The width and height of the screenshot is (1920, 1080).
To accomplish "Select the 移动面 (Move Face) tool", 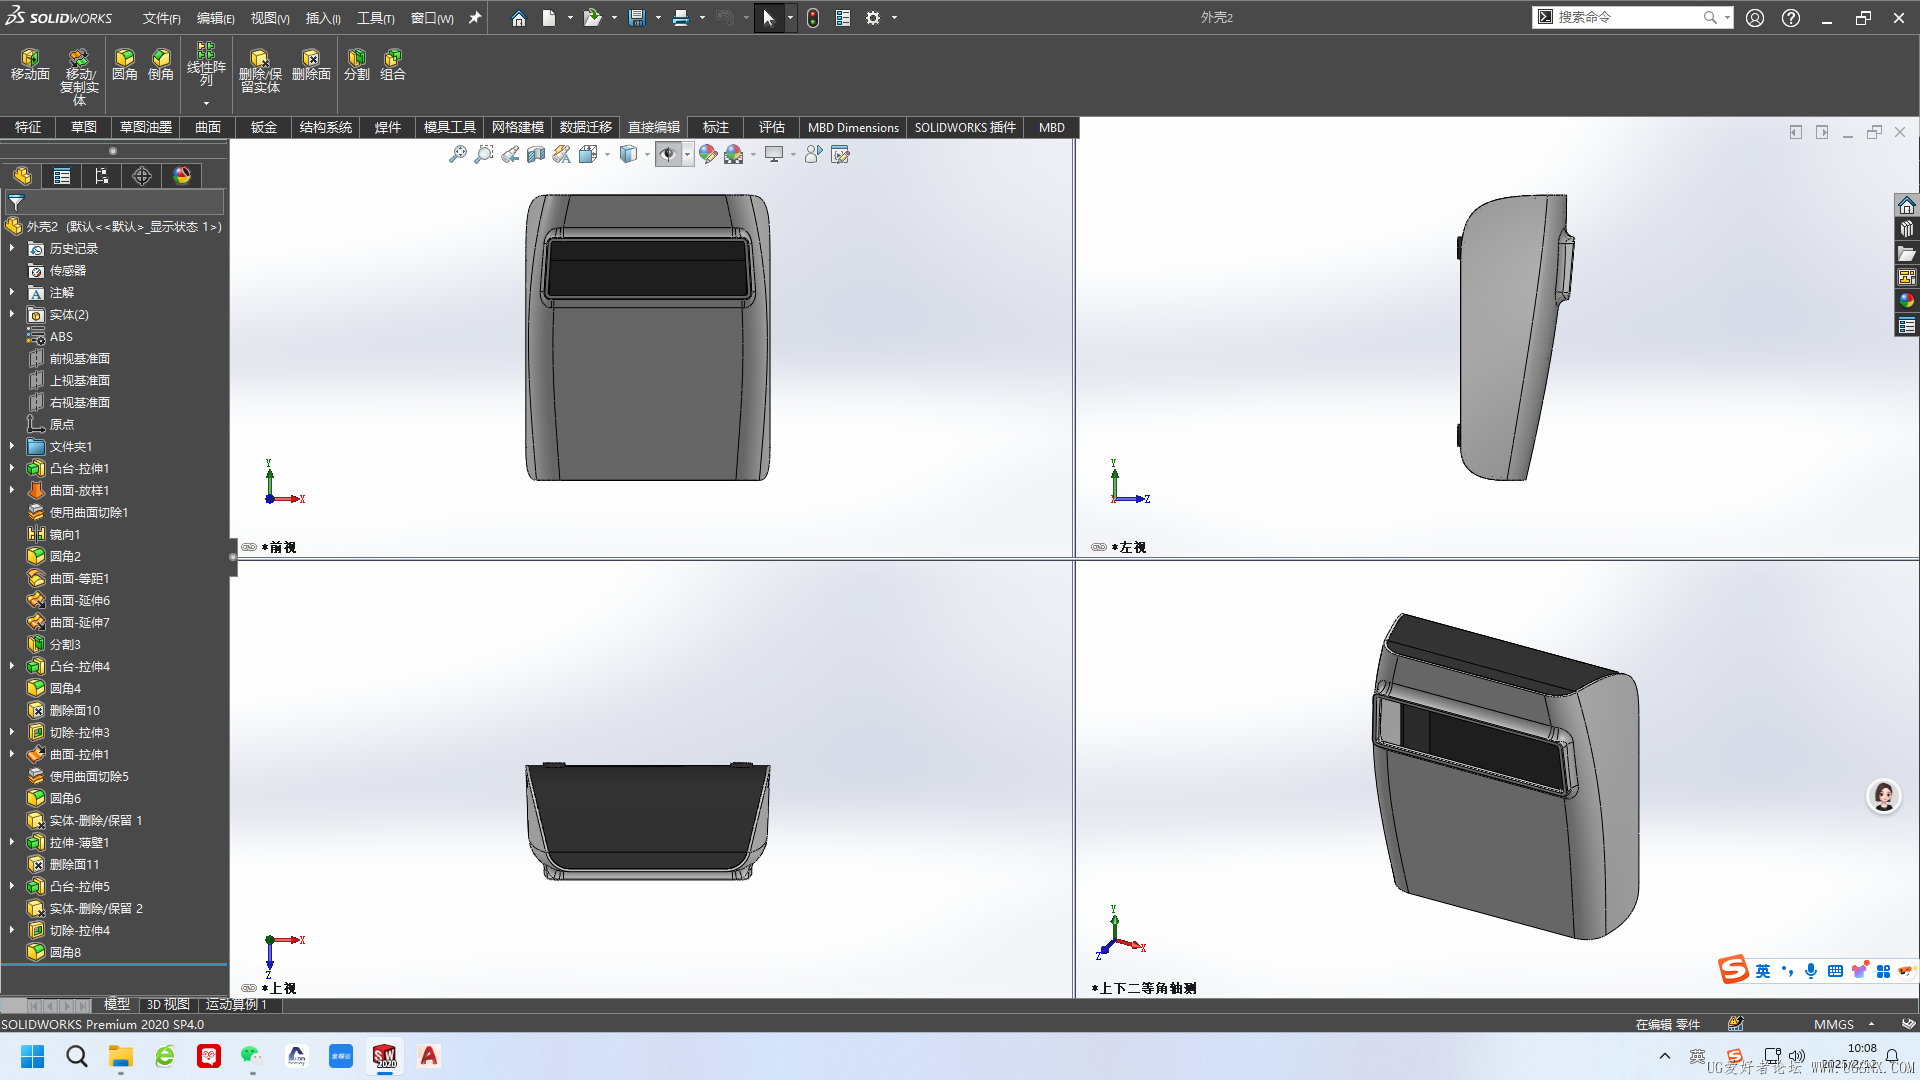I will 30,64.
